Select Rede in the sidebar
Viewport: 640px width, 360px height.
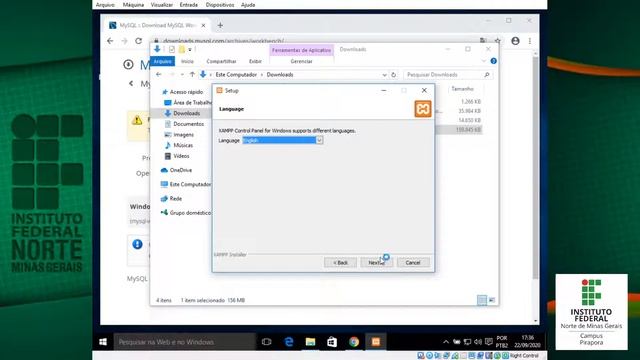tap(176, 198)
